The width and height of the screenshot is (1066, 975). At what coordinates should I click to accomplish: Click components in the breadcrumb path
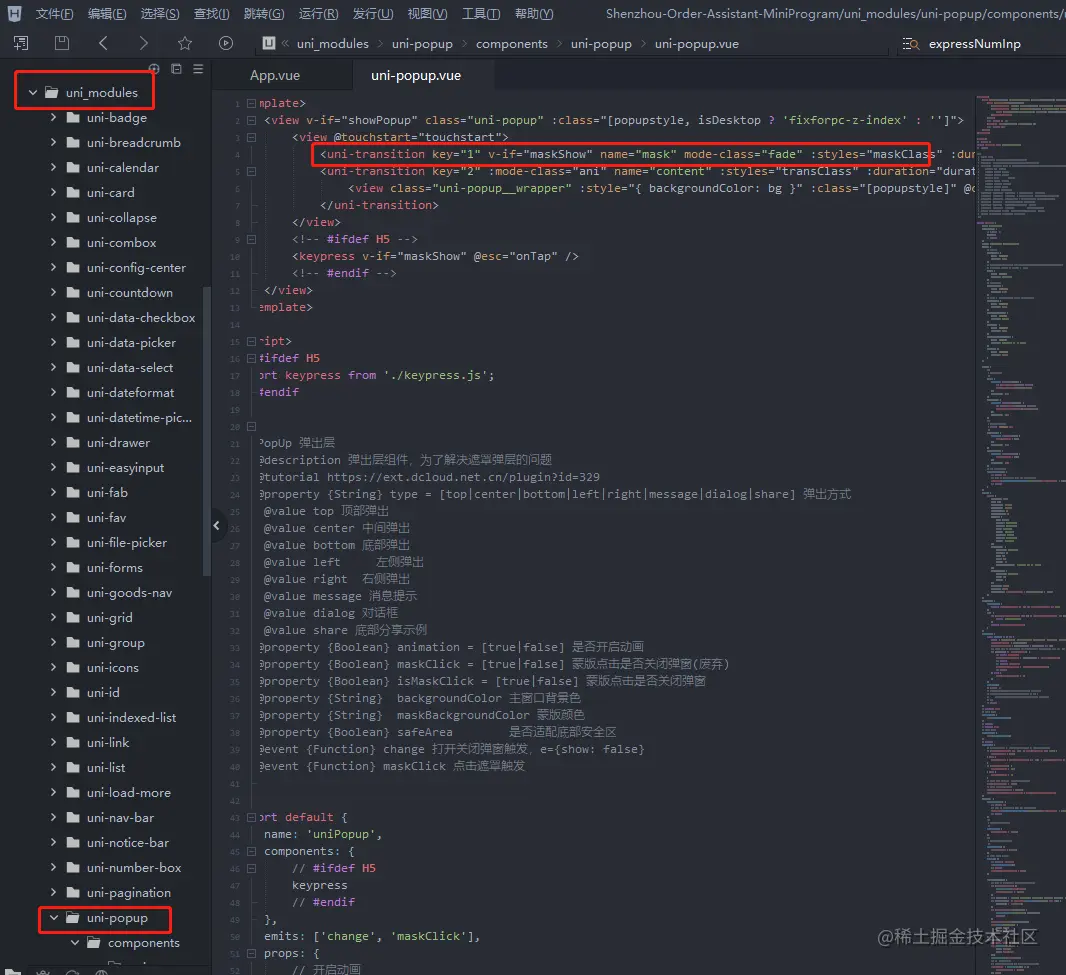tap(511, 44)
